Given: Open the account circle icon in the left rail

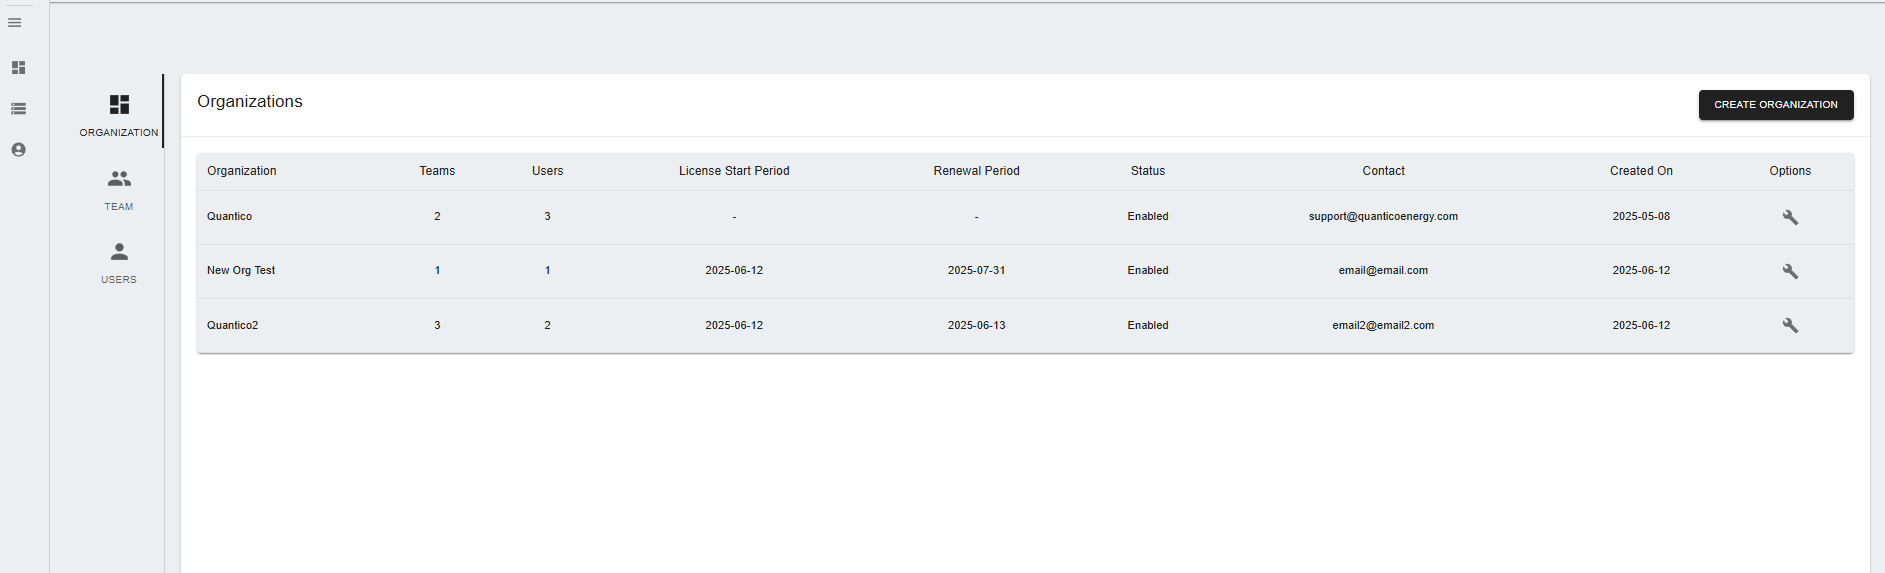Looking at the screenshot, I should point(18,150).
